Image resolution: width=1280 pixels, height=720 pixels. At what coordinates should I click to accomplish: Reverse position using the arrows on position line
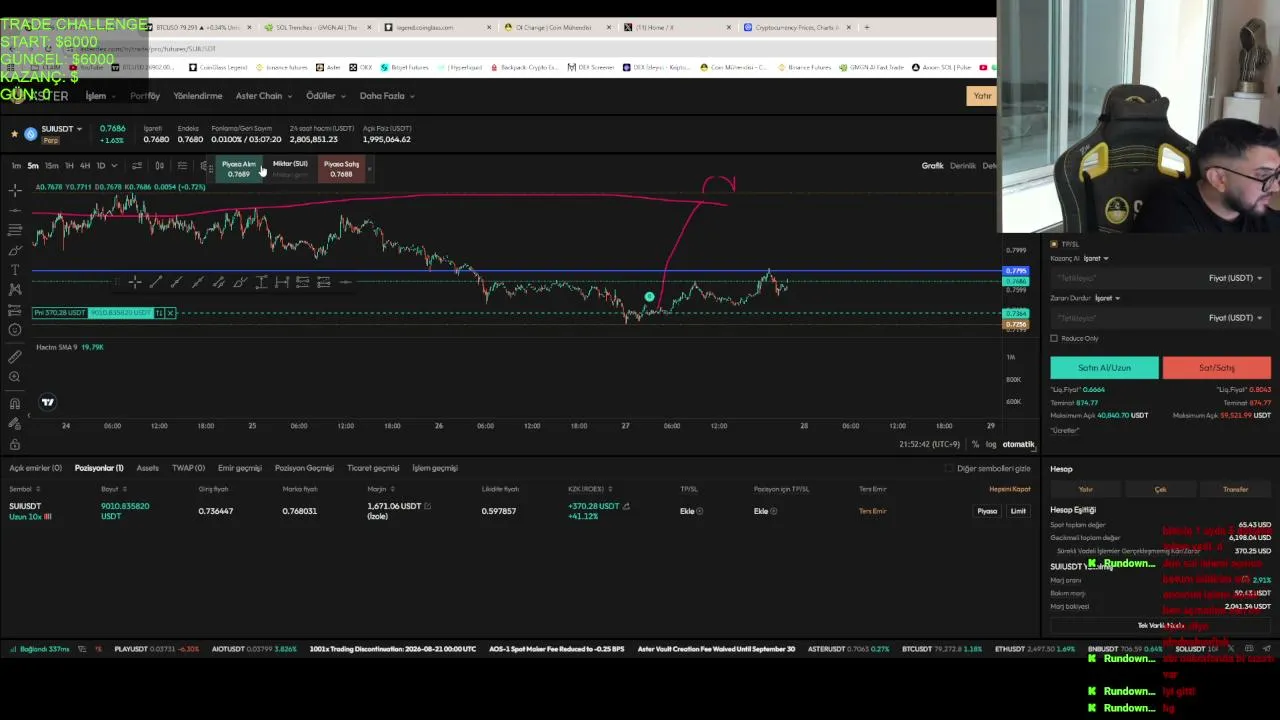[159, 313]
